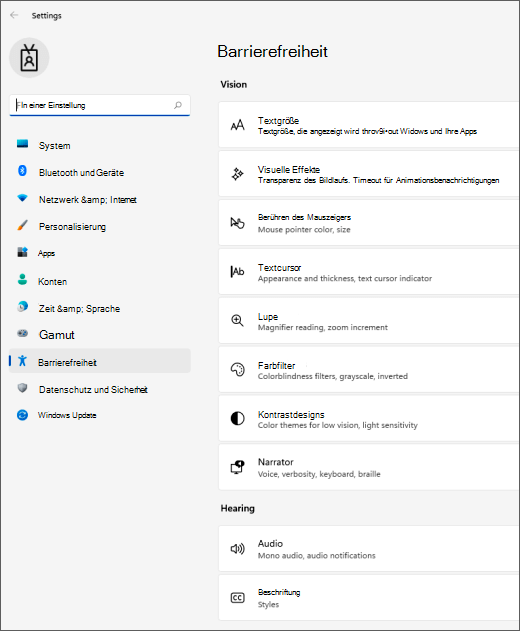
Task: Choose Zeit & Sprache label
Action: [79, 309]
